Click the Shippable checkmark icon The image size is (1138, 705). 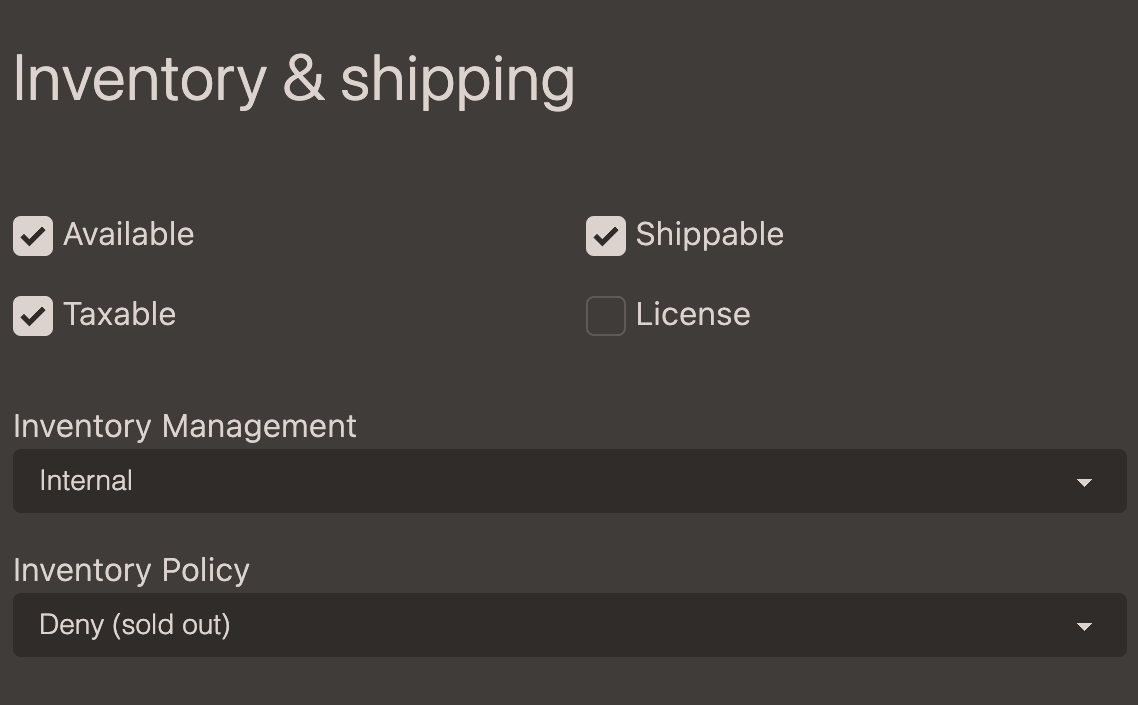tap(606, 235)
